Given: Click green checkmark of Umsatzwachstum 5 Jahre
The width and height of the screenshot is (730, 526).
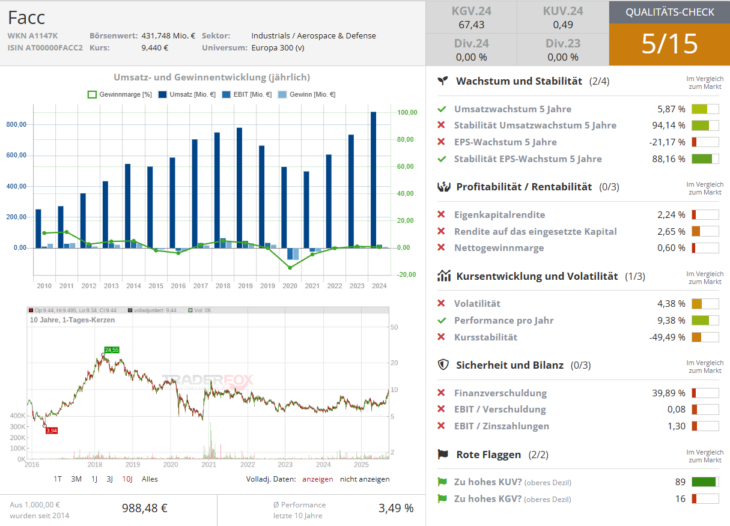Looking at the screenshot, I should [x=442, y=109].
